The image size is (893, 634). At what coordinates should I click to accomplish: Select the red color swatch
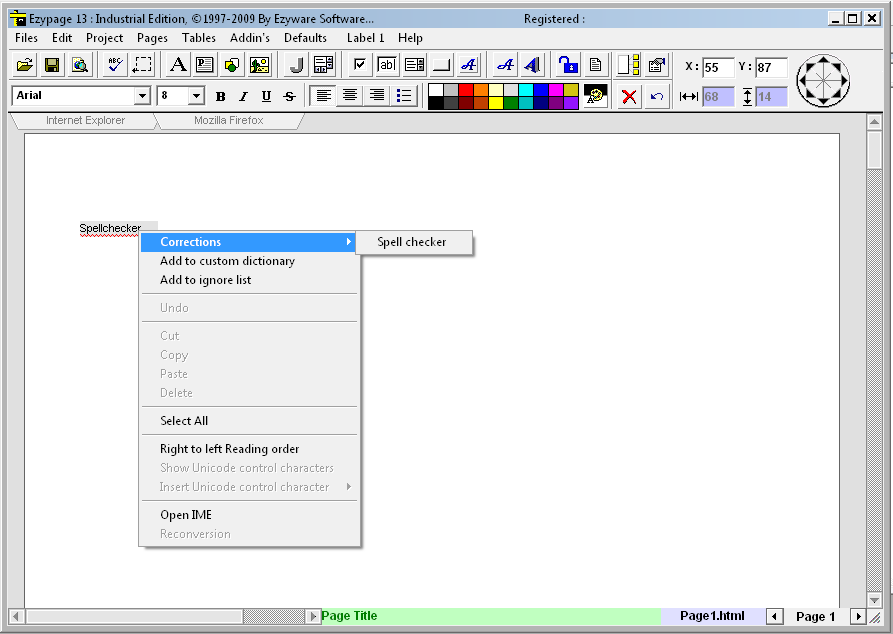coord(466,90)
